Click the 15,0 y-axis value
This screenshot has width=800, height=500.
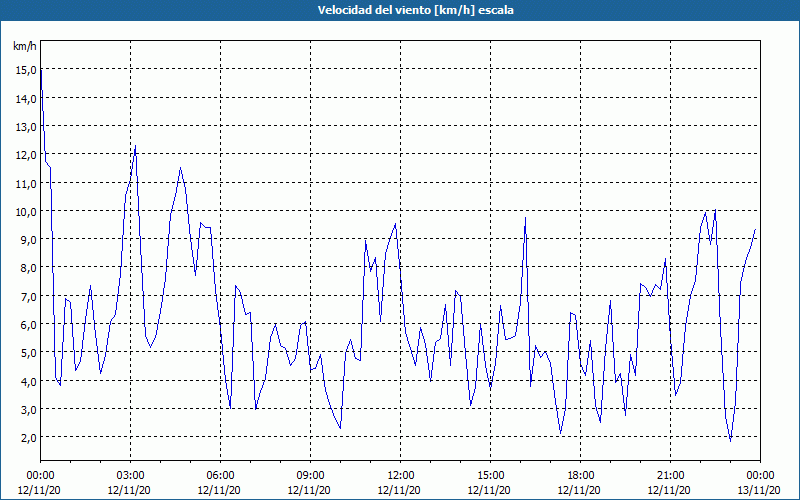click(26, 70)
